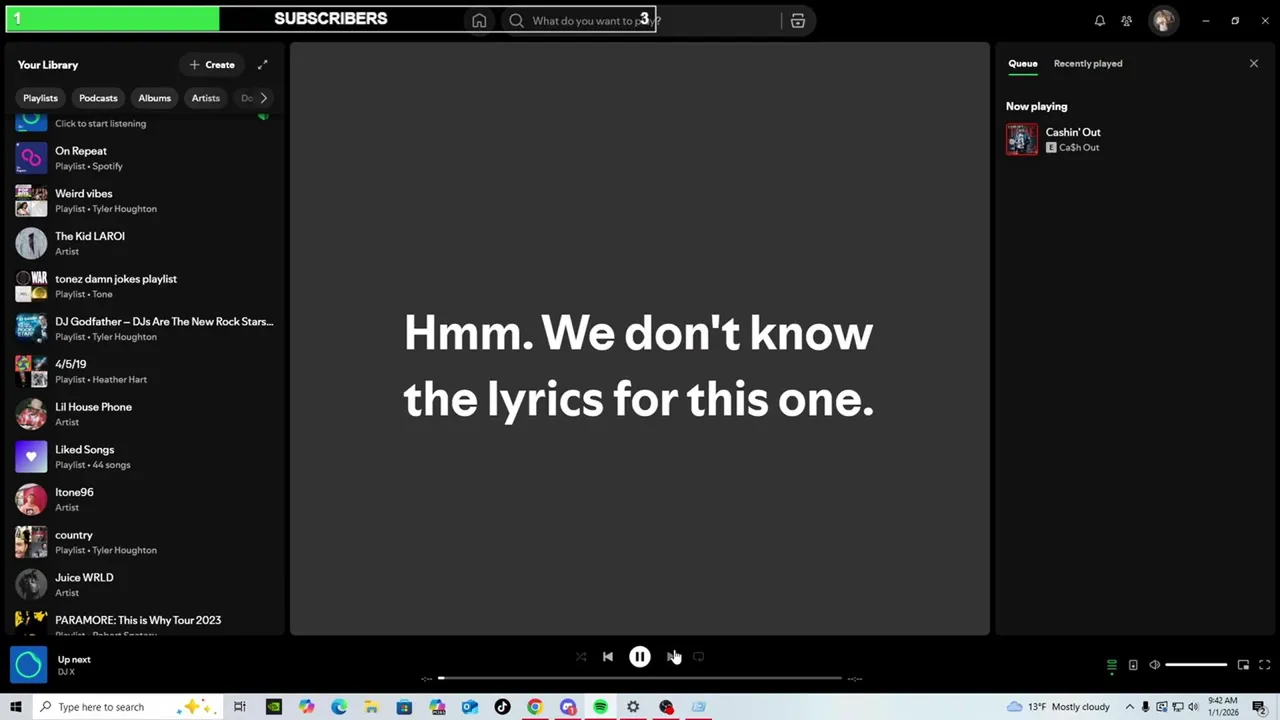Click the 'What do you want to play?' search field
The height and width of the screenshot is (720, 1280).
642,20
